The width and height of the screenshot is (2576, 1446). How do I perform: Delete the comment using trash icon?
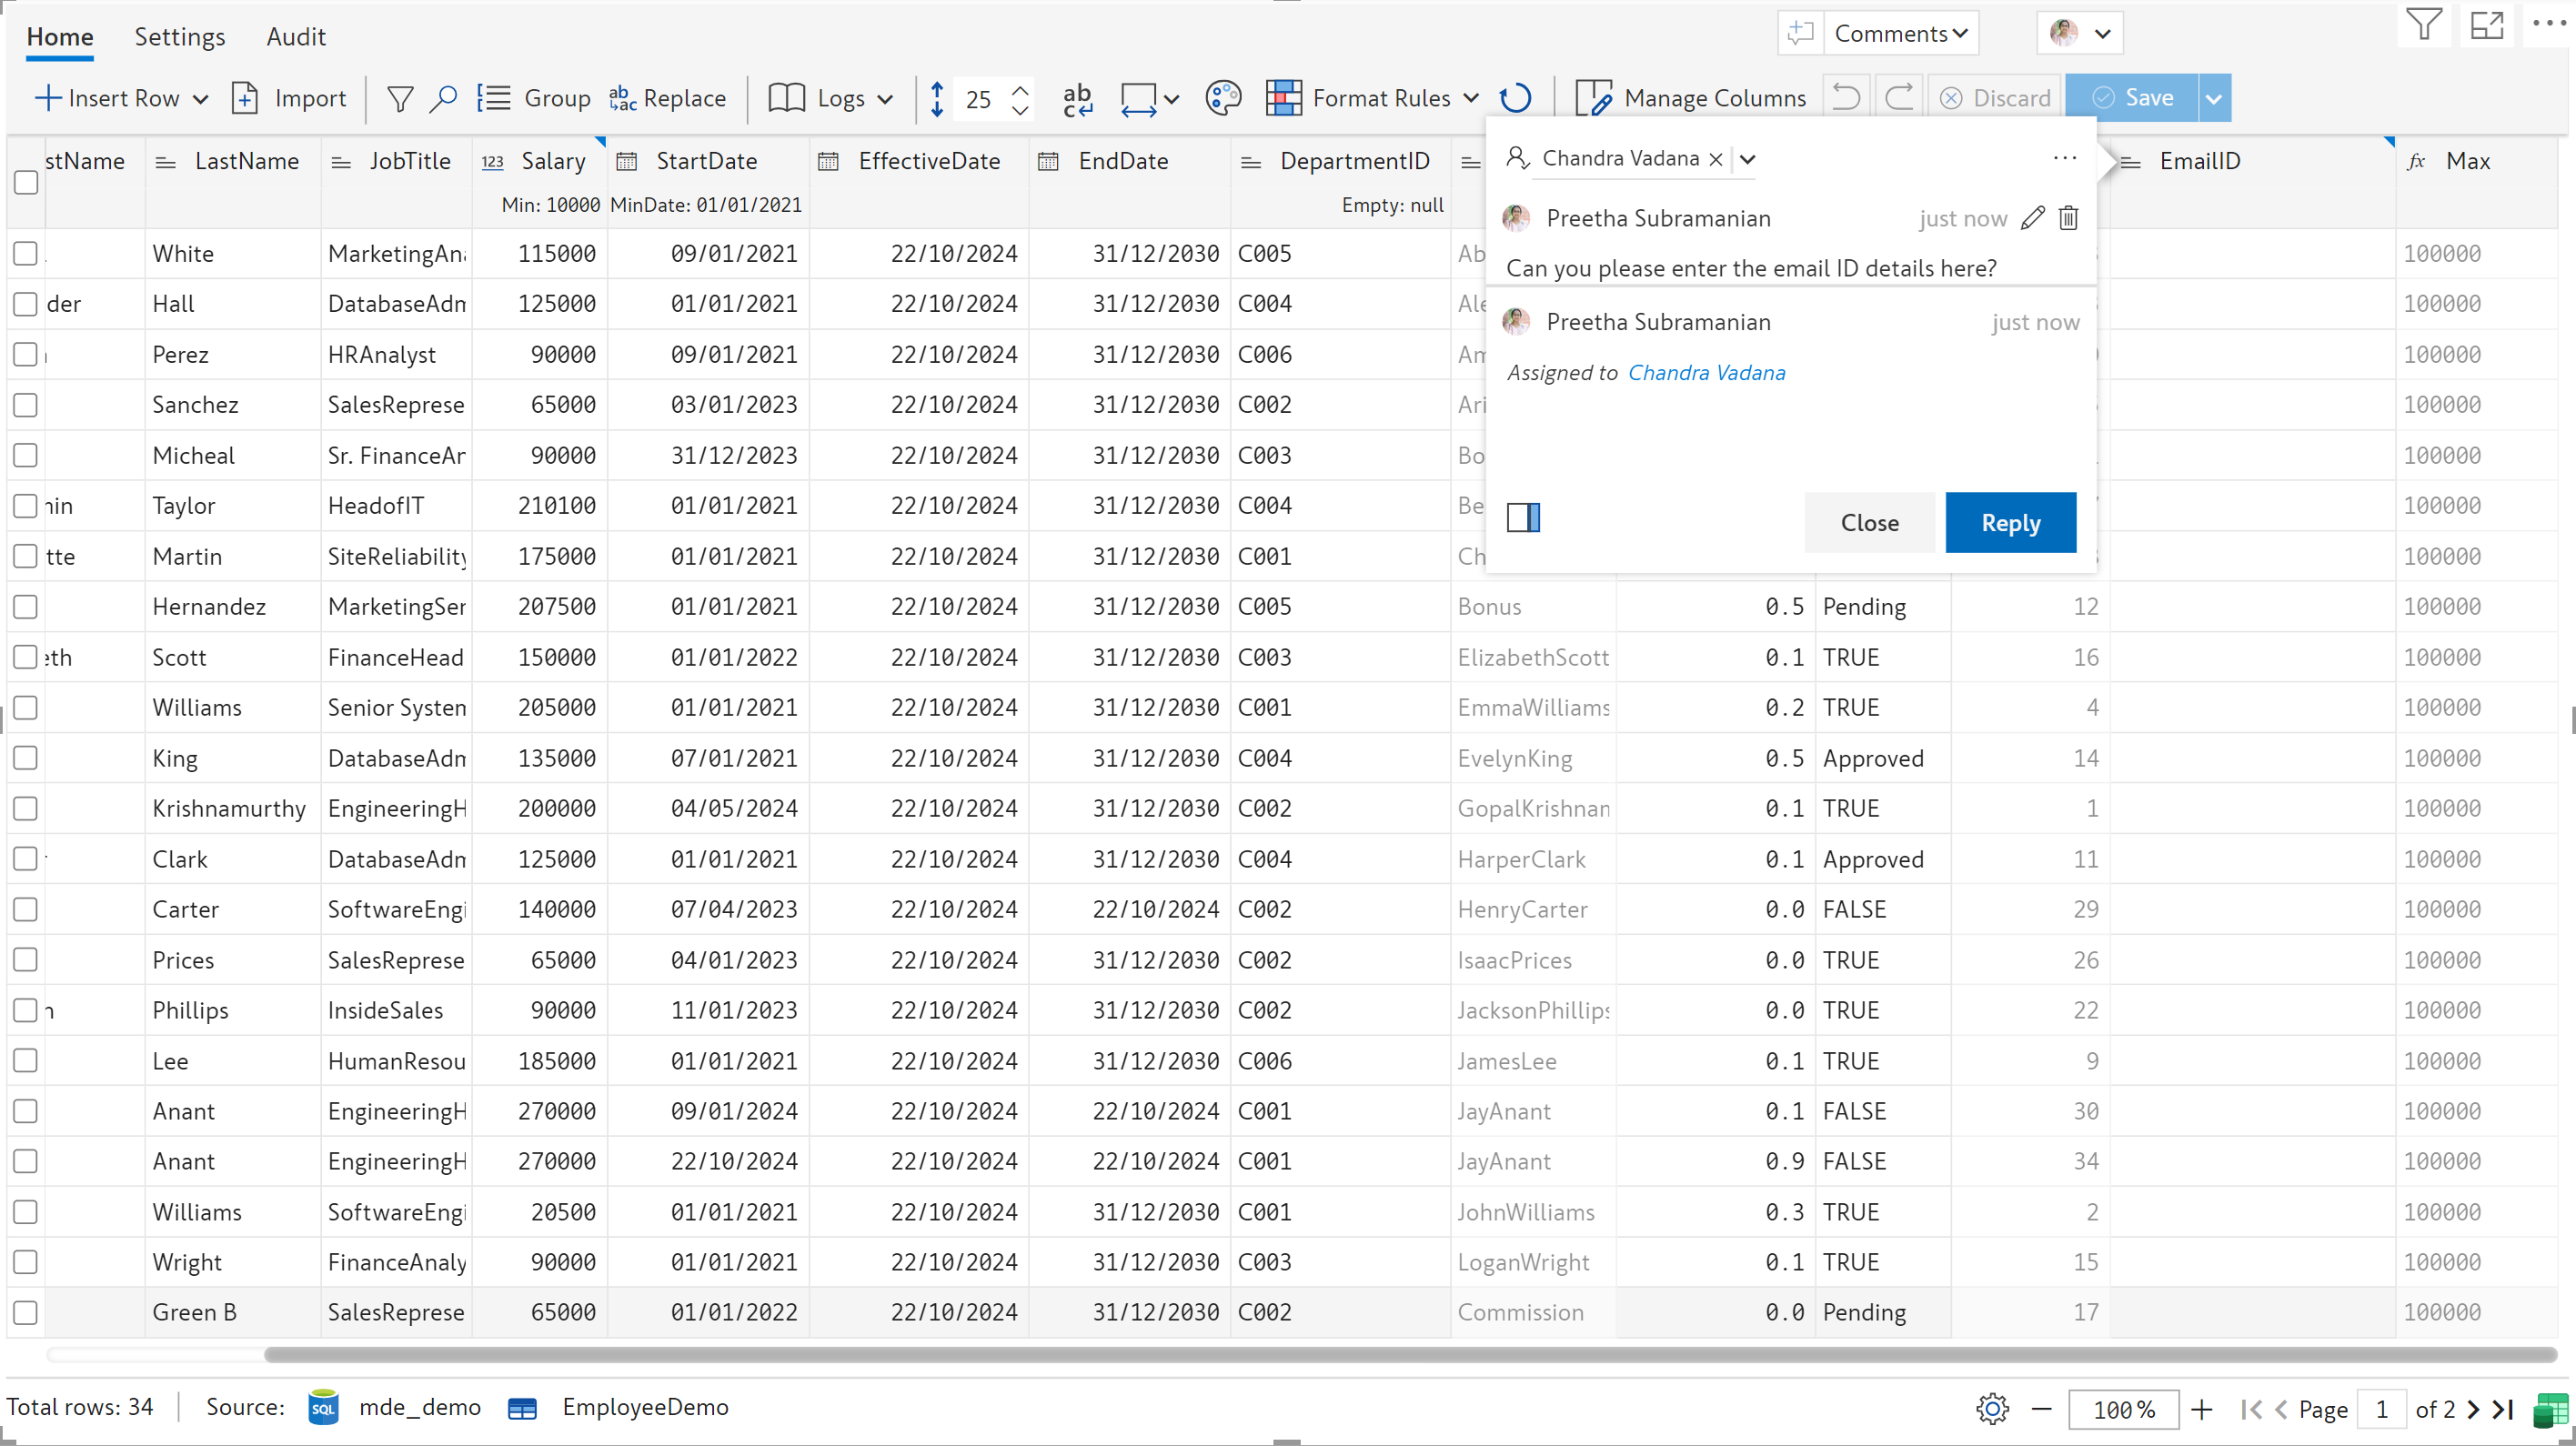tap(2068, 218)
